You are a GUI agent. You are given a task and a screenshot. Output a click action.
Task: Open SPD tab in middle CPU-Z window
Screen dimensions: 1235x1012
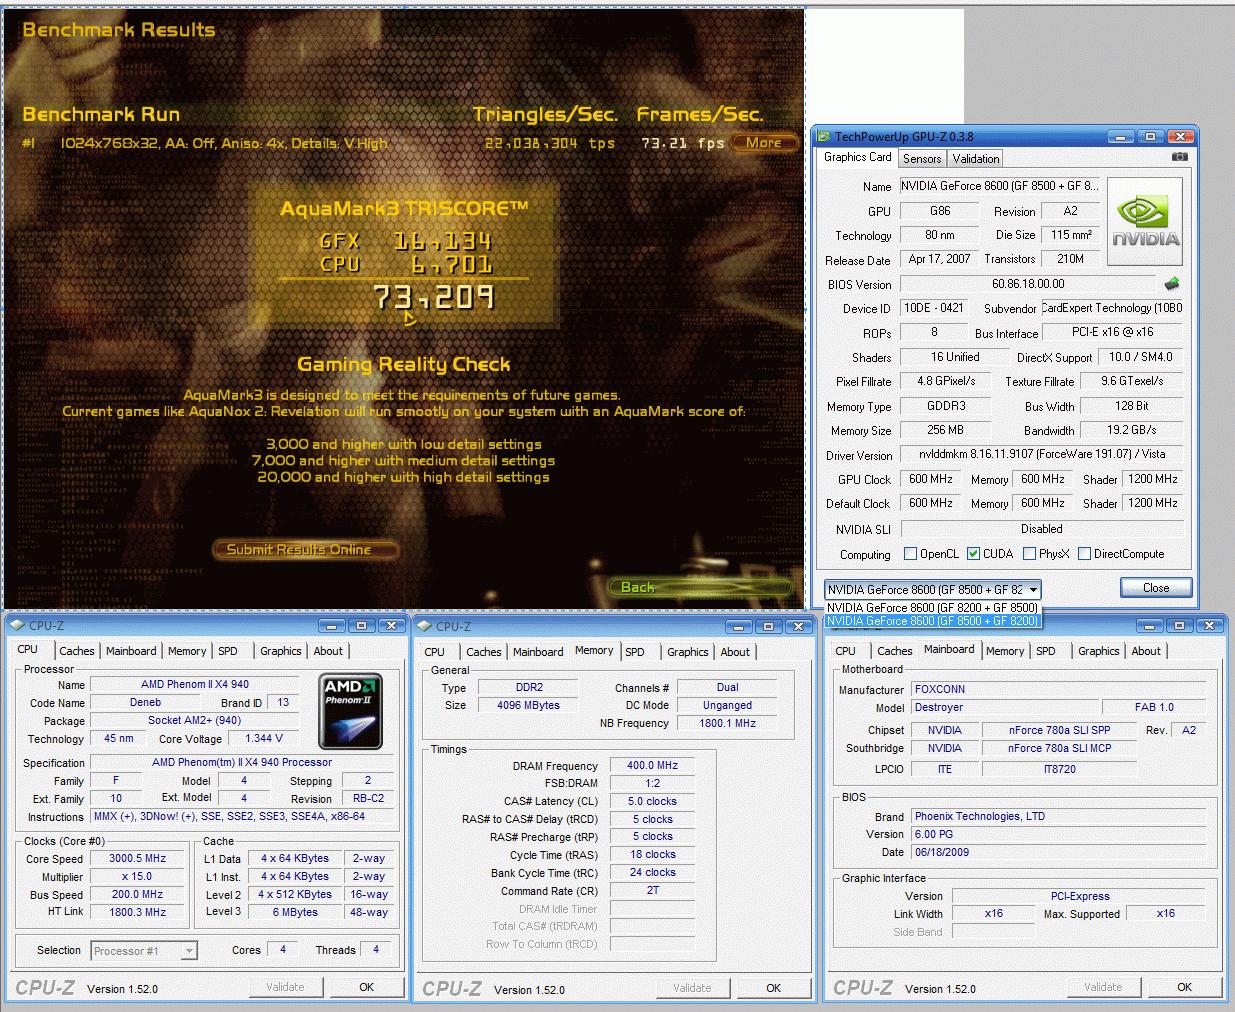(635, 652)
